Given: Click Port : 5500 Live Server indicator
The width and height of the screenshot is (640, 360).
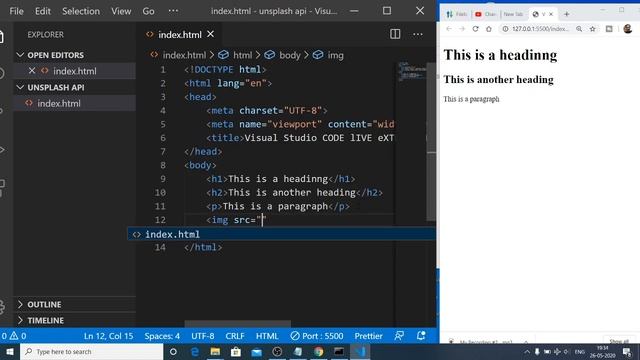Looking at the screenshot, I should click(317, 336).
